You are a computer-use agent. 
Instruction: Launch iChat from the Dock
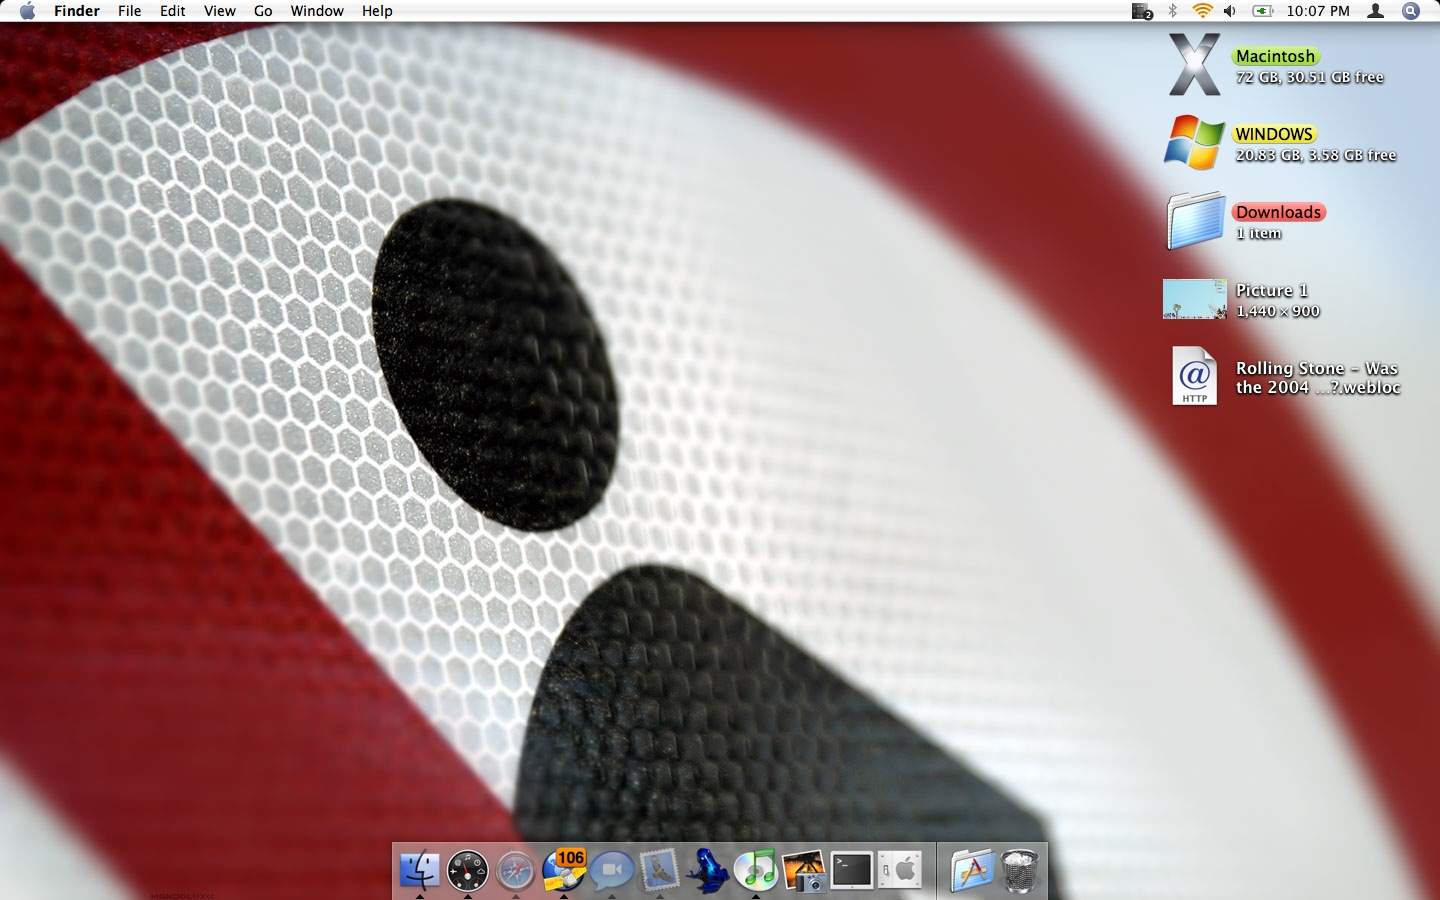(612, 870)
